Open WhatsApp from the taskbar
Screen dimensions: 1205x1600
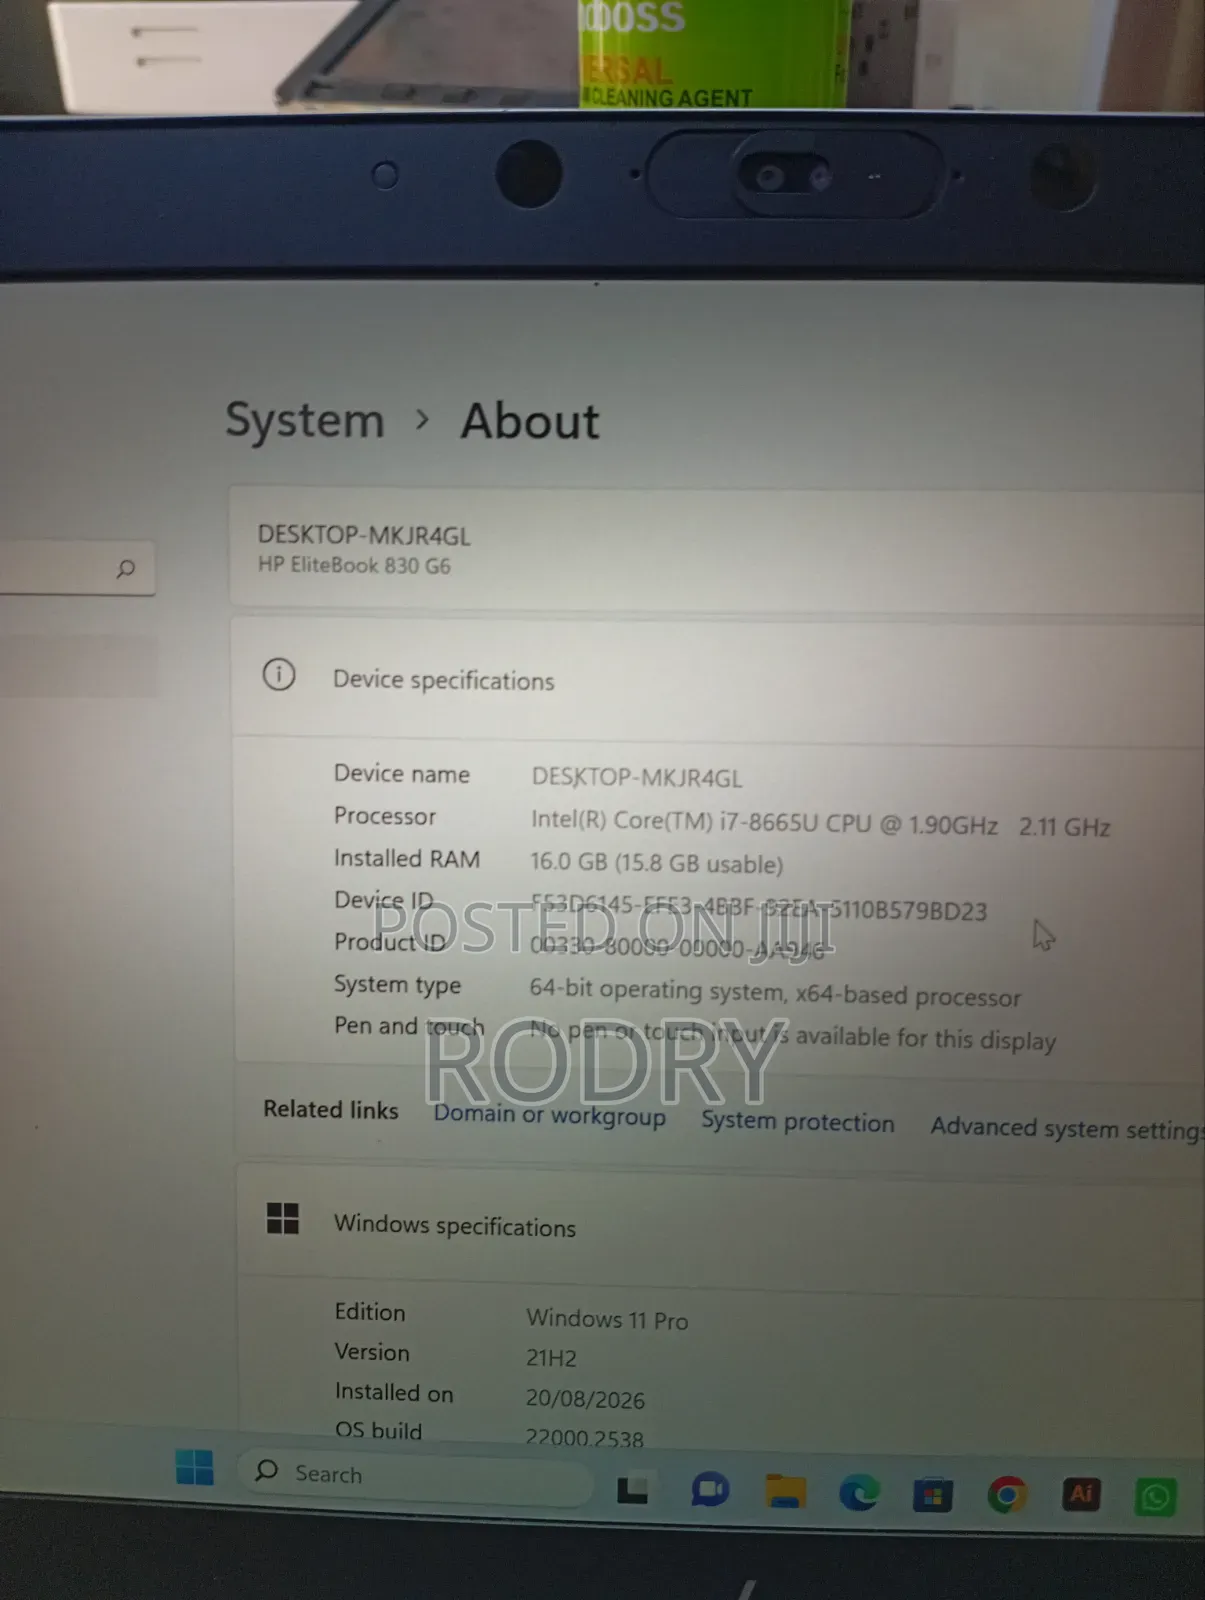tap(1155, 1497)
